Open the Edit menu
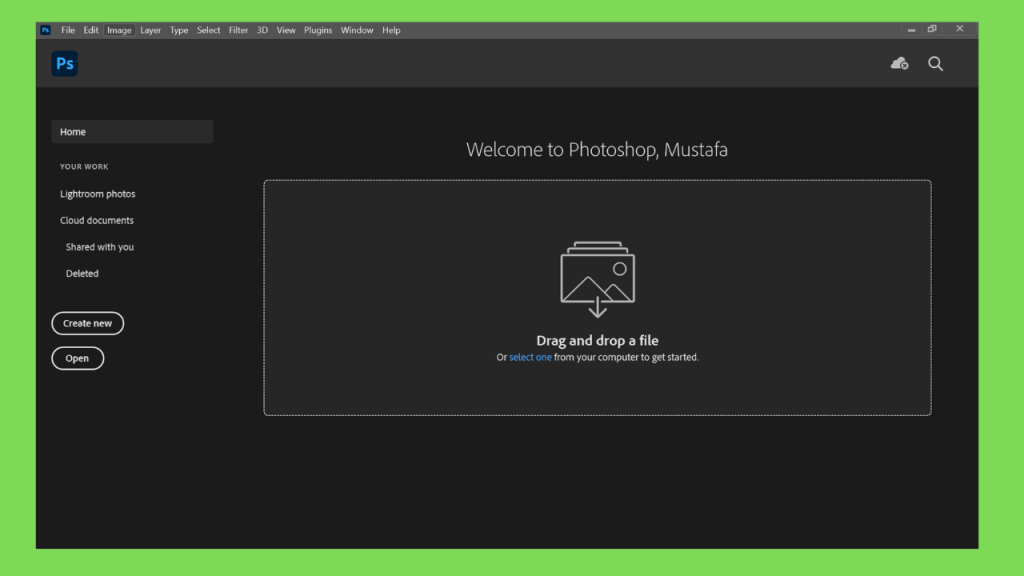1024x576 pixels. (x=91, y=30)
